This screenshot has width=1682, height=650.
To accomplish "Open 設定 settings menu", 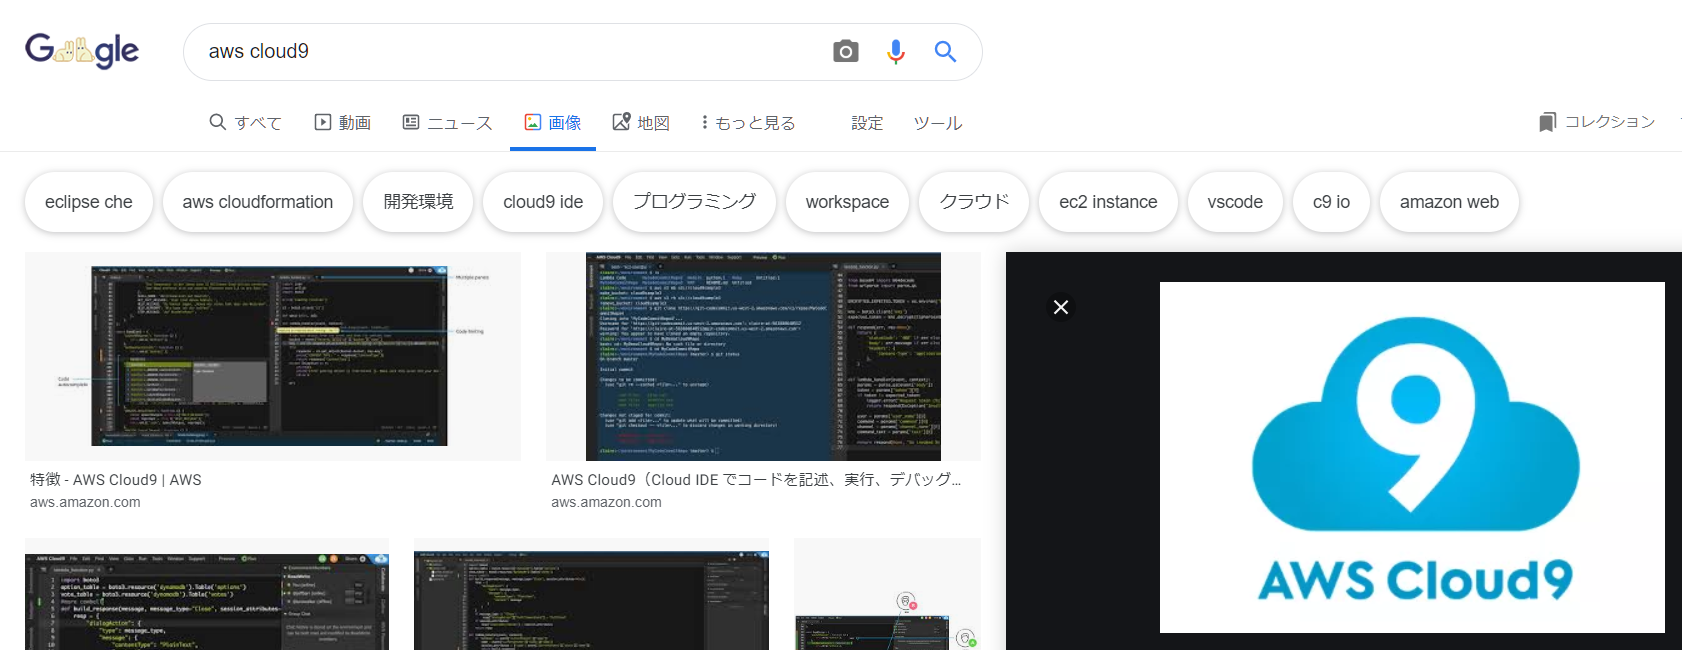I will [x=867, y=123].
